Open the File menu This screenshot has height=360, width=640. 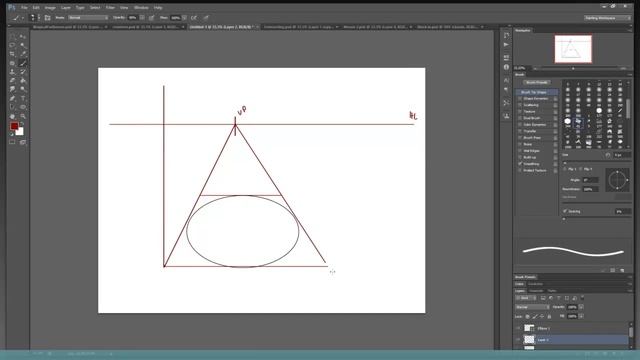(x=24, y=8)
